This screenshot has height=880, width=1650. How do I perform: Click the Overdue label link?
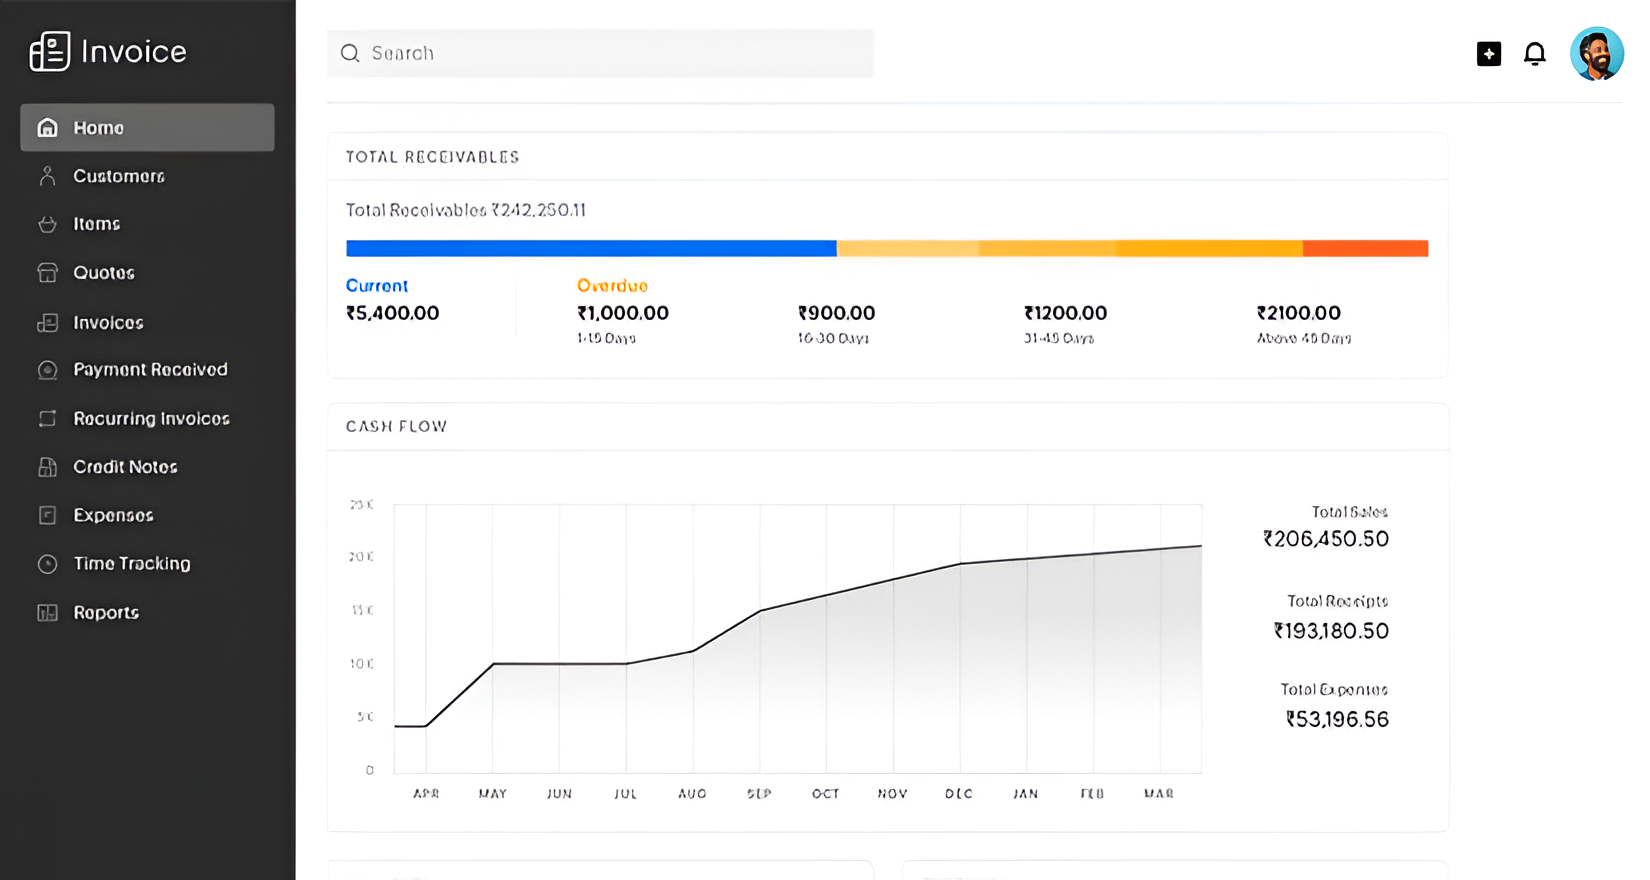[x=612, y=286]
